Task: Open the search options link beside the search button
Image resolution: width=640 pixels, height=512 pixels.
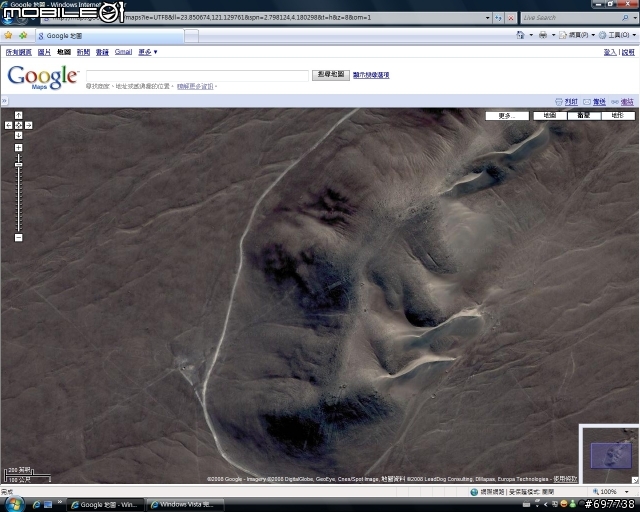Action: pyautogui.click(x=371, y=75)
